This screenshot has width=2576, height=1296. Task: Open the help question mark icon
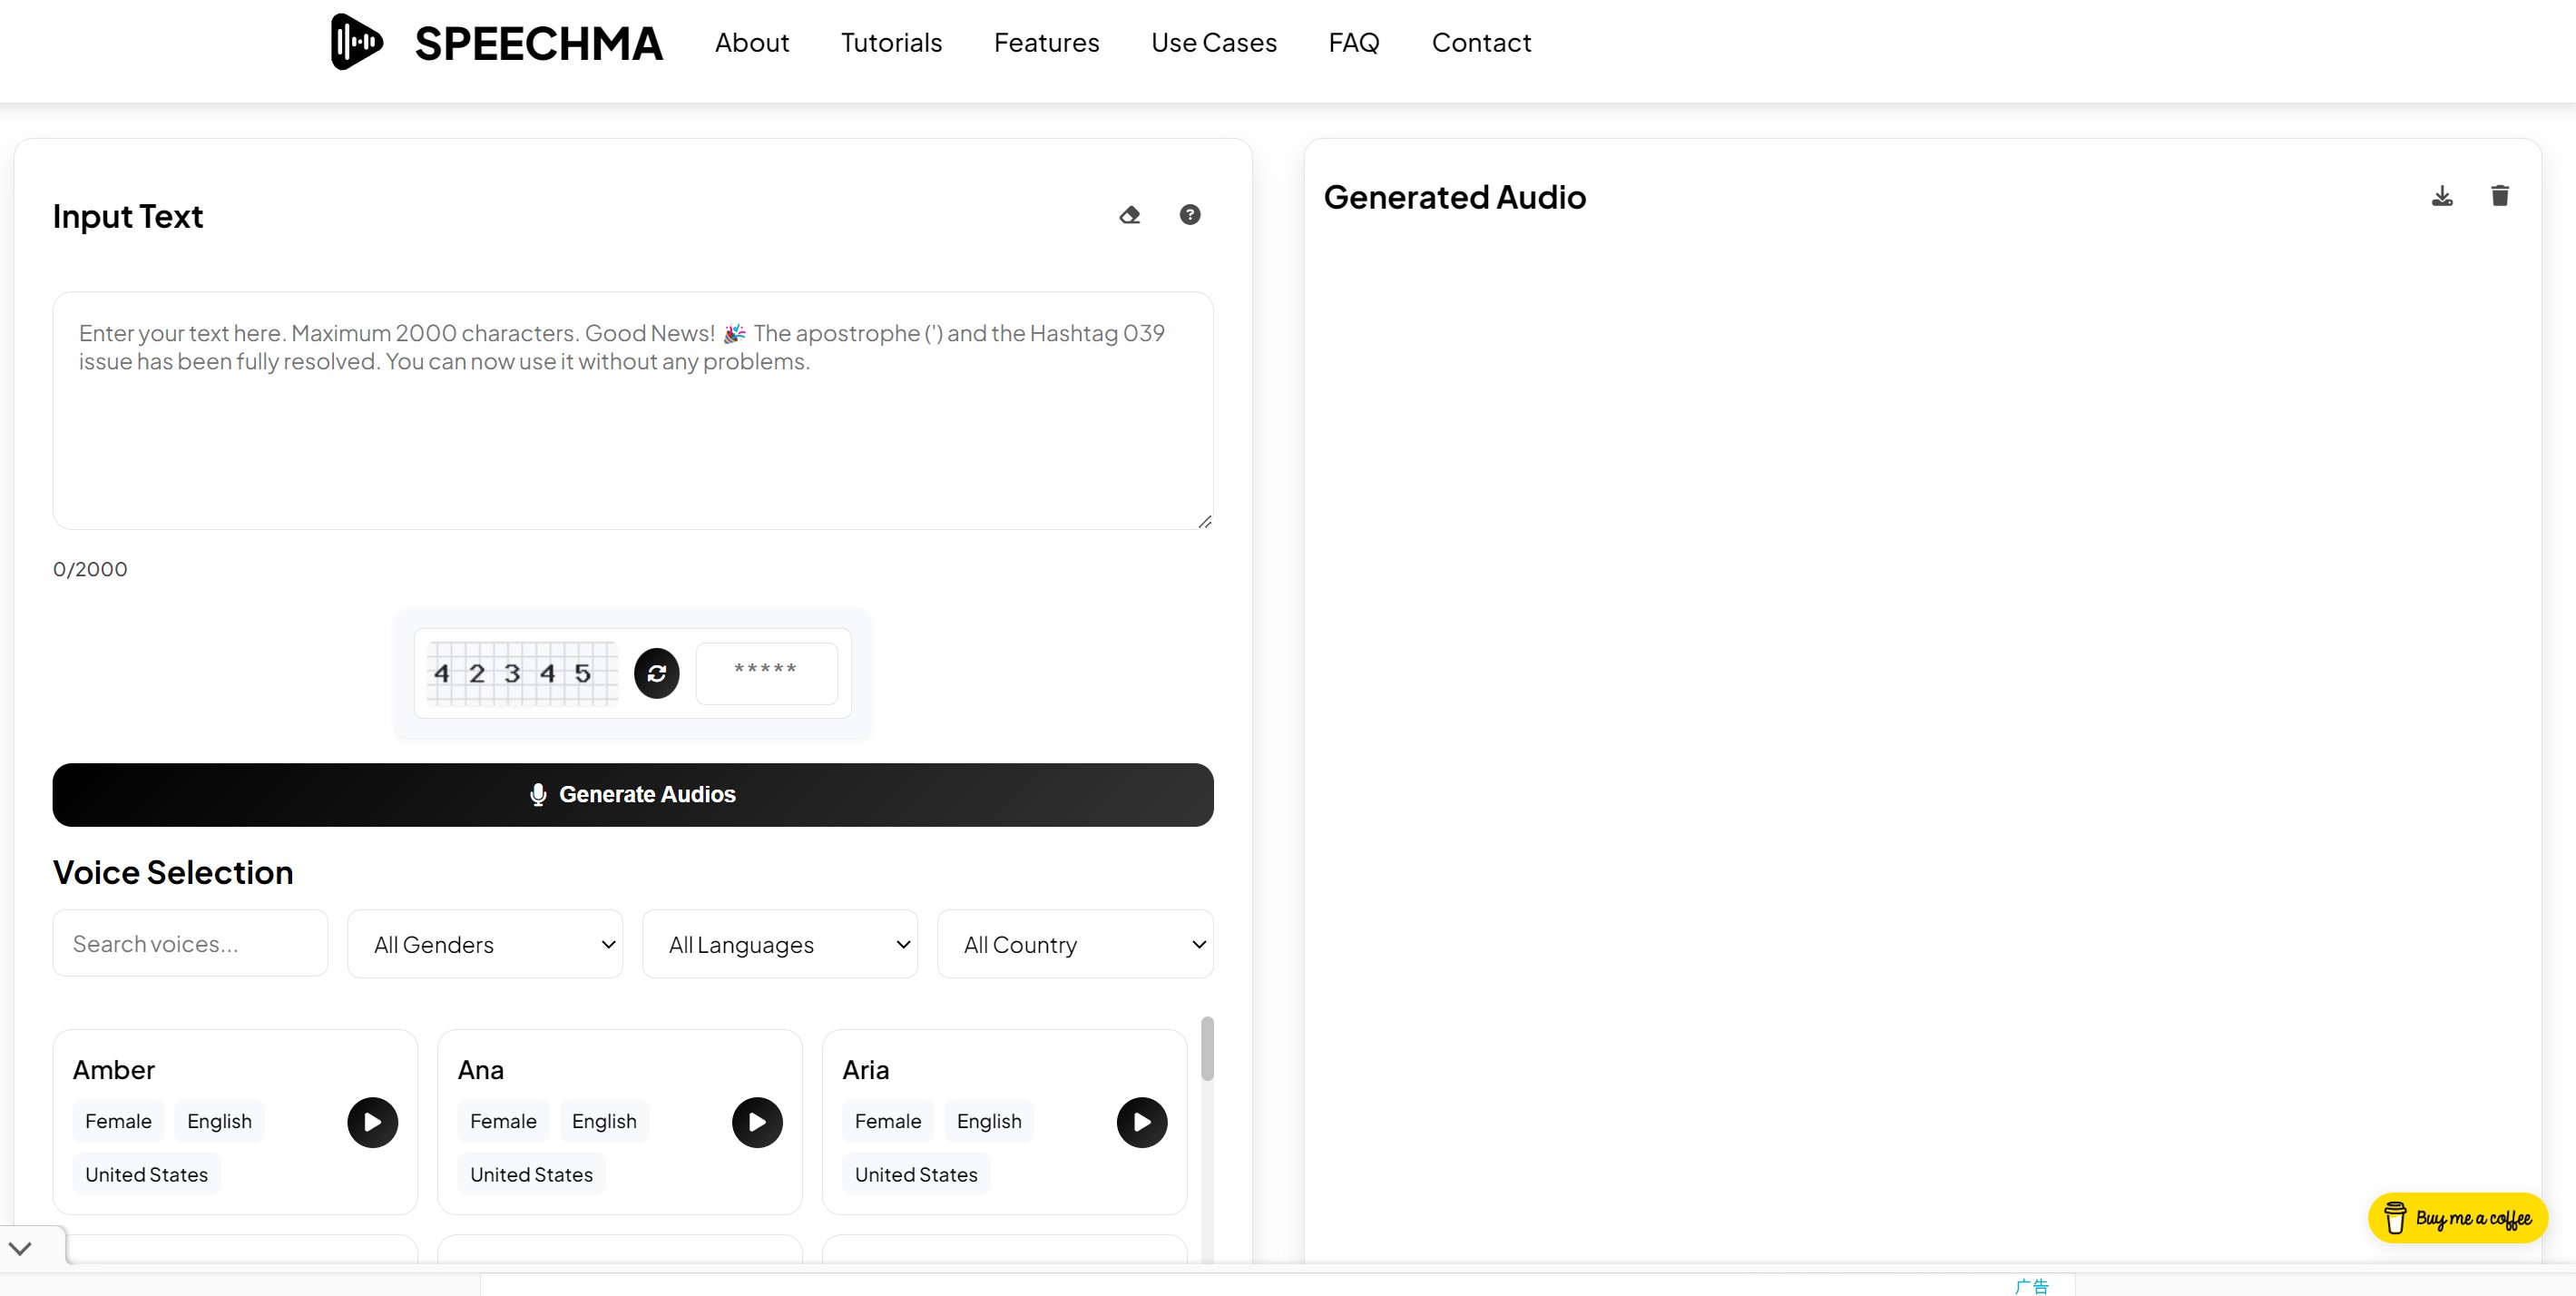click(x=1189, y=215)
